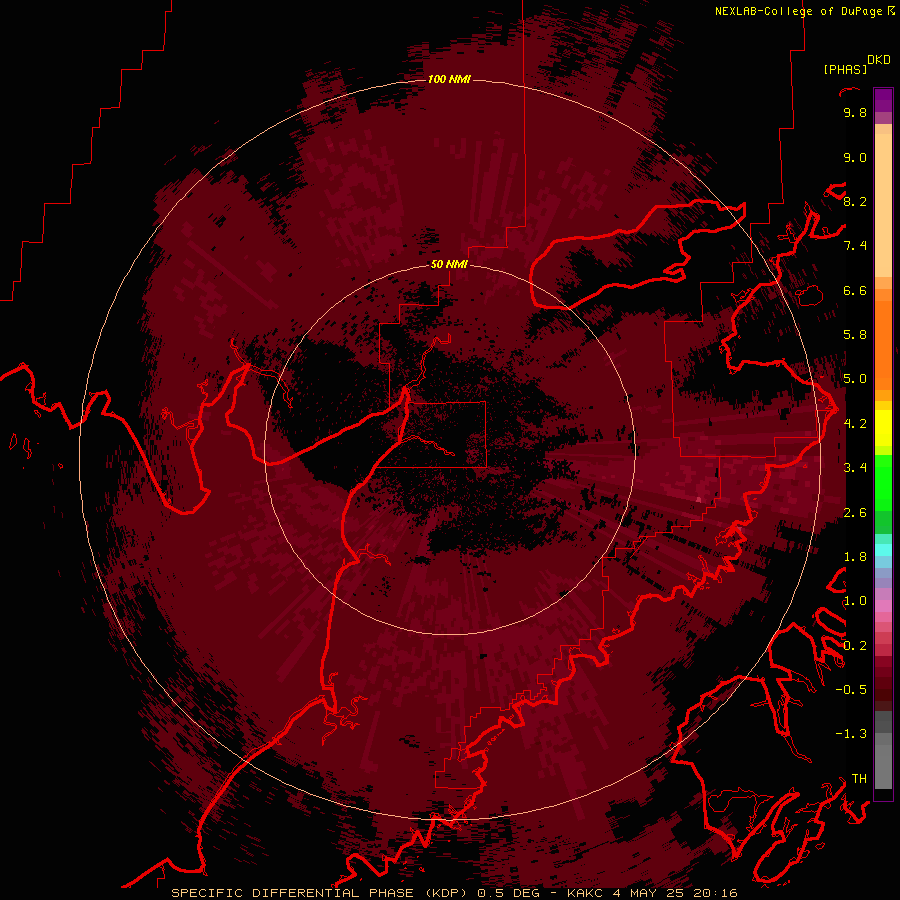Click the 2.6 legend value
The width and height of the screenshot is (900, 900).
[855, 513]
